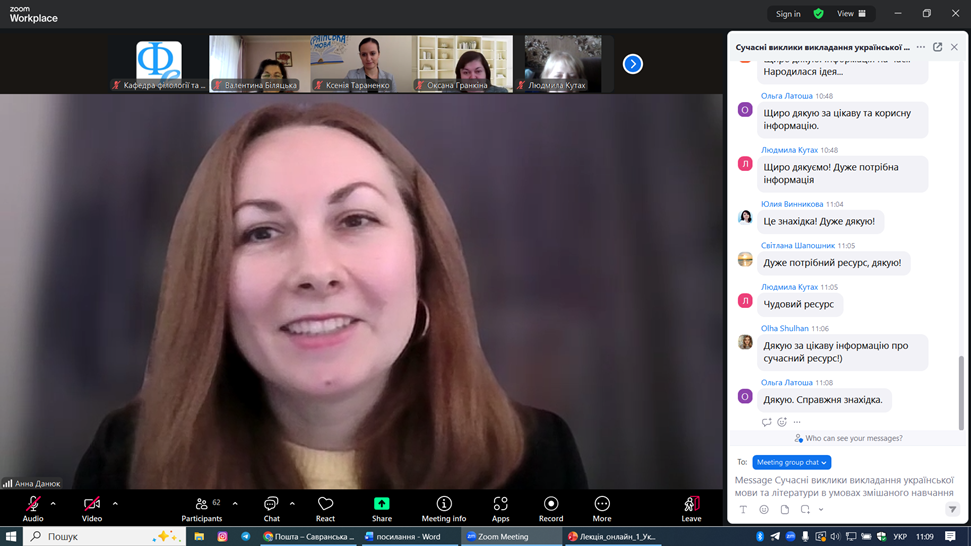Expand audio options arrow next to Audio
Viewport: 971px width, 546px height.
click(53, 504)
